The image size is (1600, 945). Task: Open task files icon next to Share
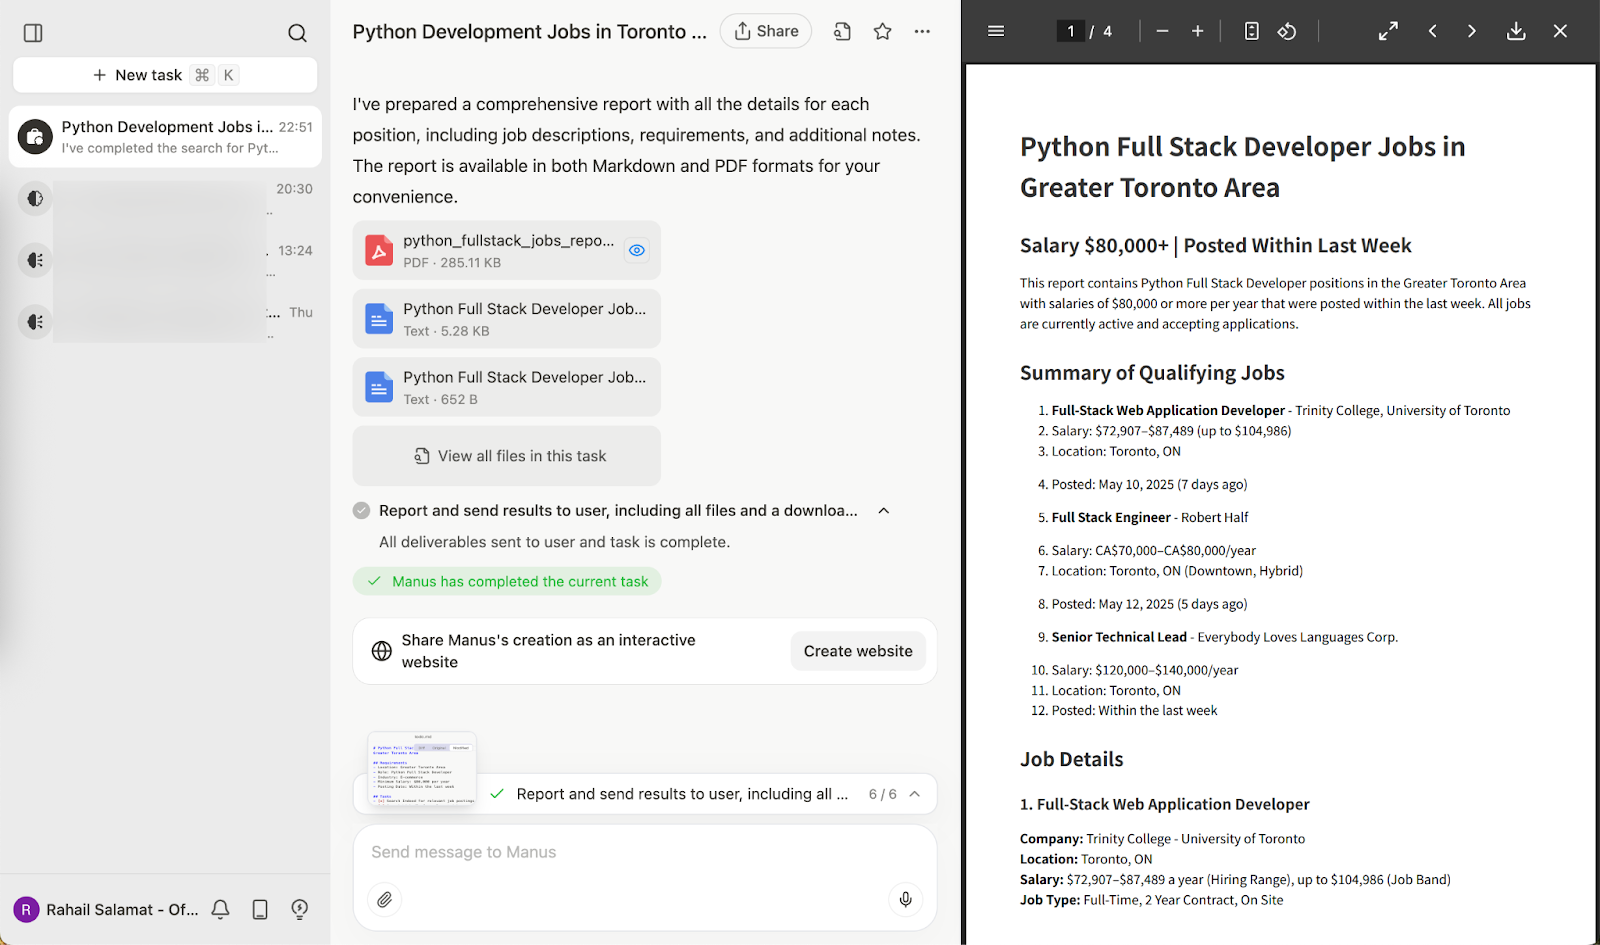[x=842, y=32]
